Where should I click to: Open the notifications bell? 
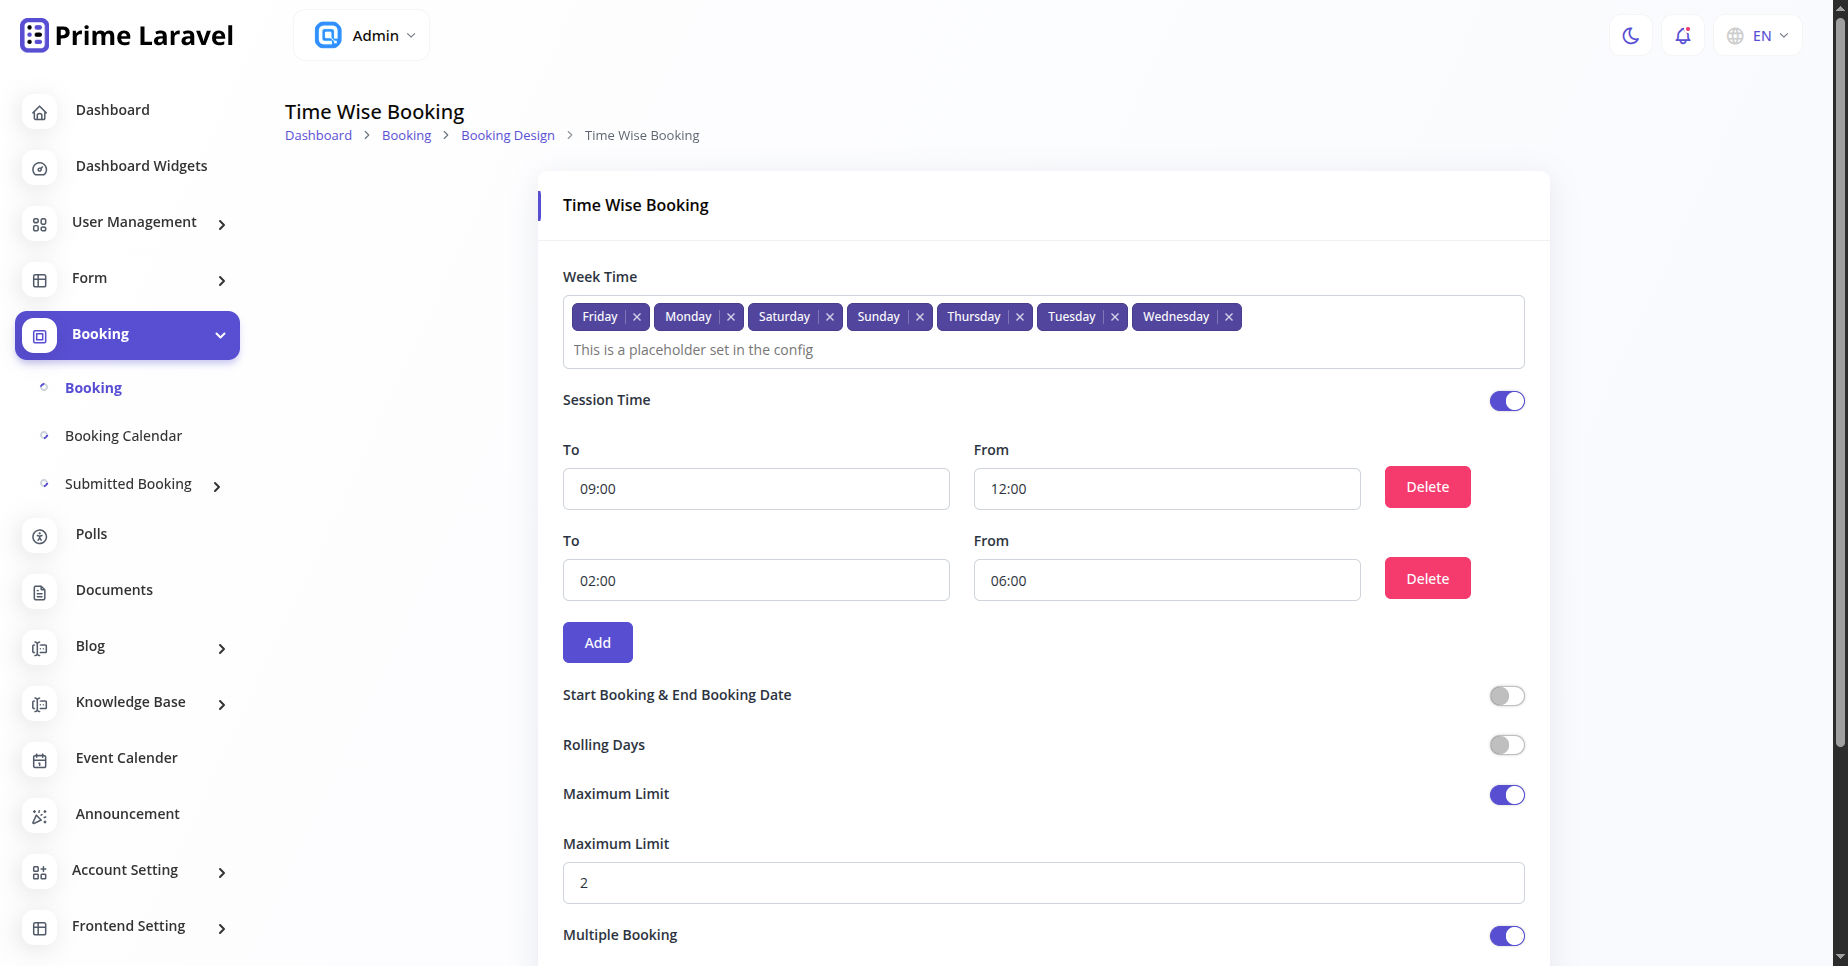pos(1683,36)
